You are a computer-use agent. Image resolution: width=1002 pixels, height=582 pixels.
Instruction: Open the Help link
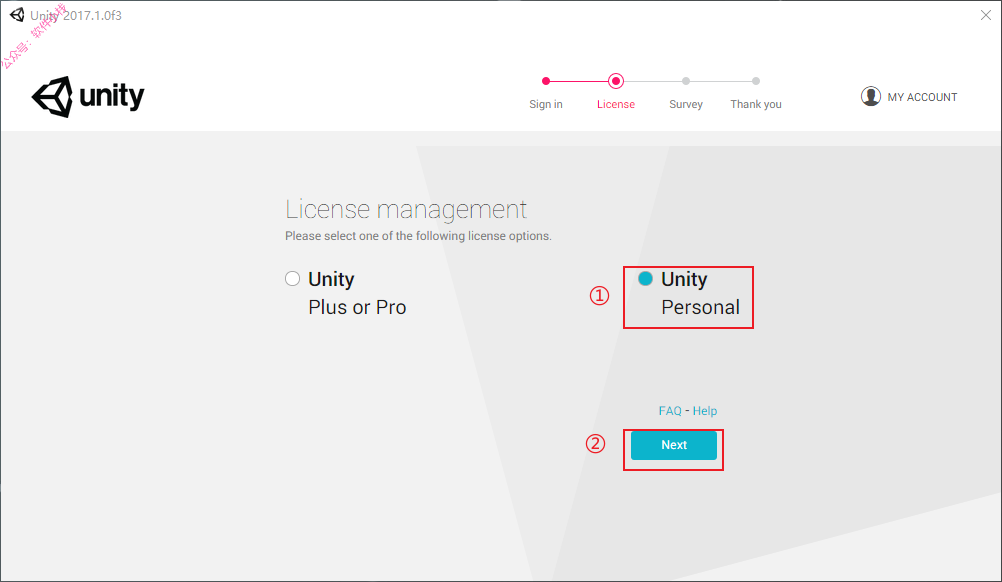pyautogui.click(x=705, y=411)
